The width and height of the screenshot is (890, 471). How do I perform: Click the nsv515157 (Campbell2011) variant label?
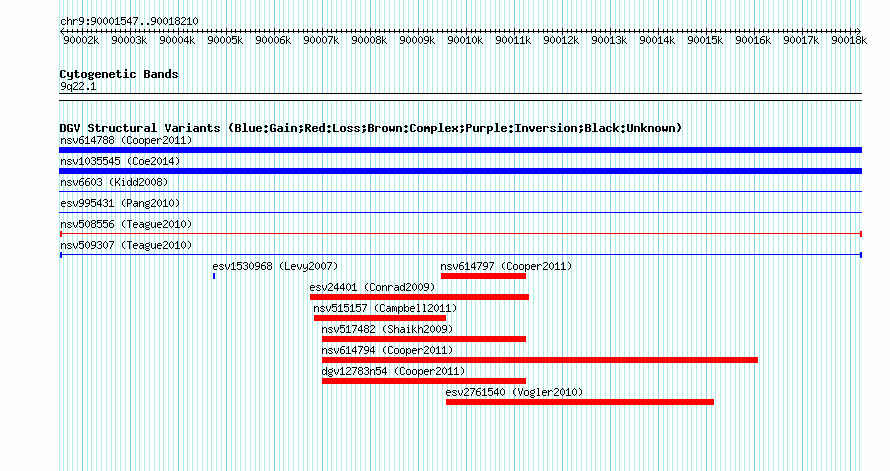click(385, 308)
